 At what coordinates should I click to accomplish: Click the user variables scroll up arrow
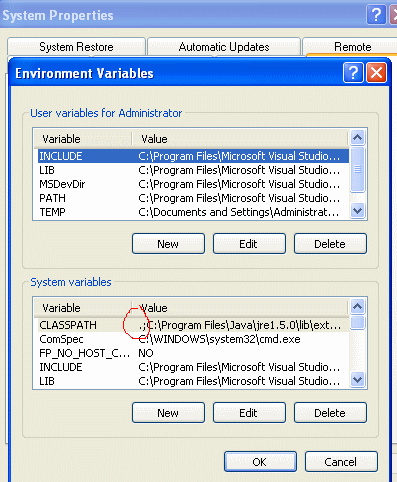point(358,137)
